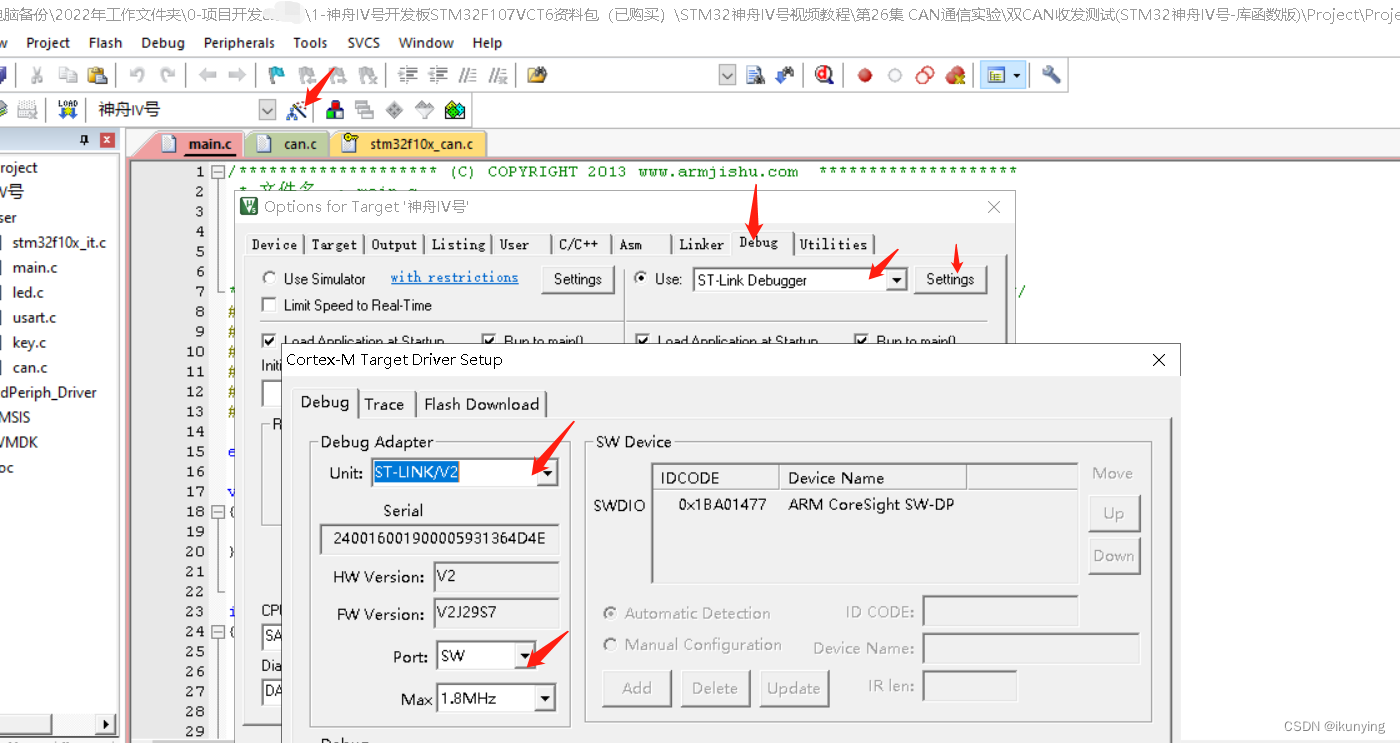Toggle left Load Application at Startup checkbox

point(268,340)
